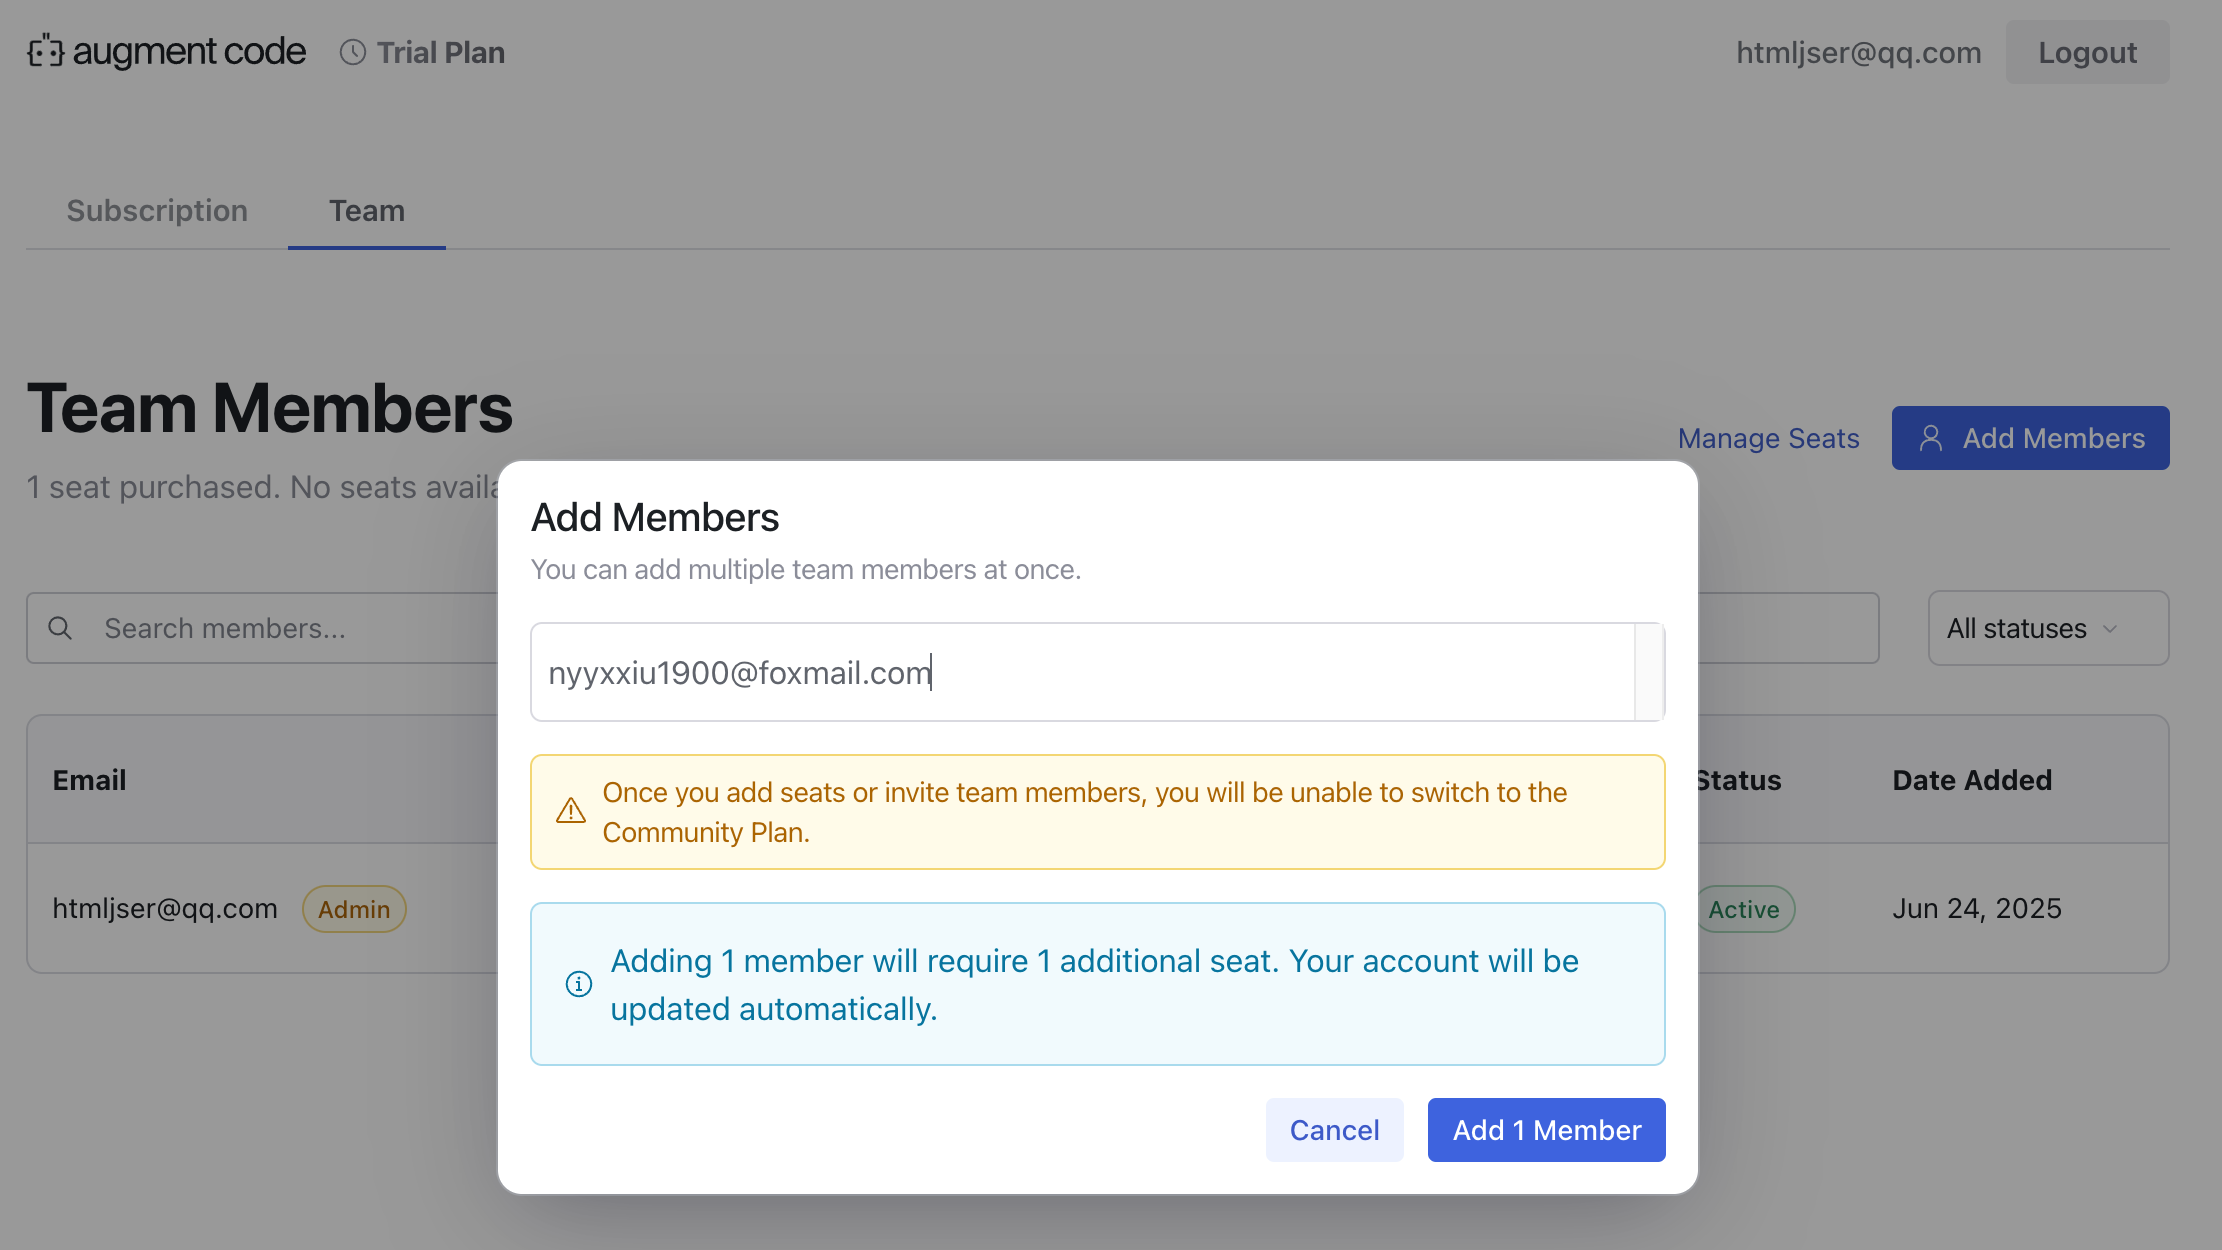Screen dimensions: 2222x1250
Task: Switch to the Subscription tab
Action: pyautogui.click(x=157, y=210)
